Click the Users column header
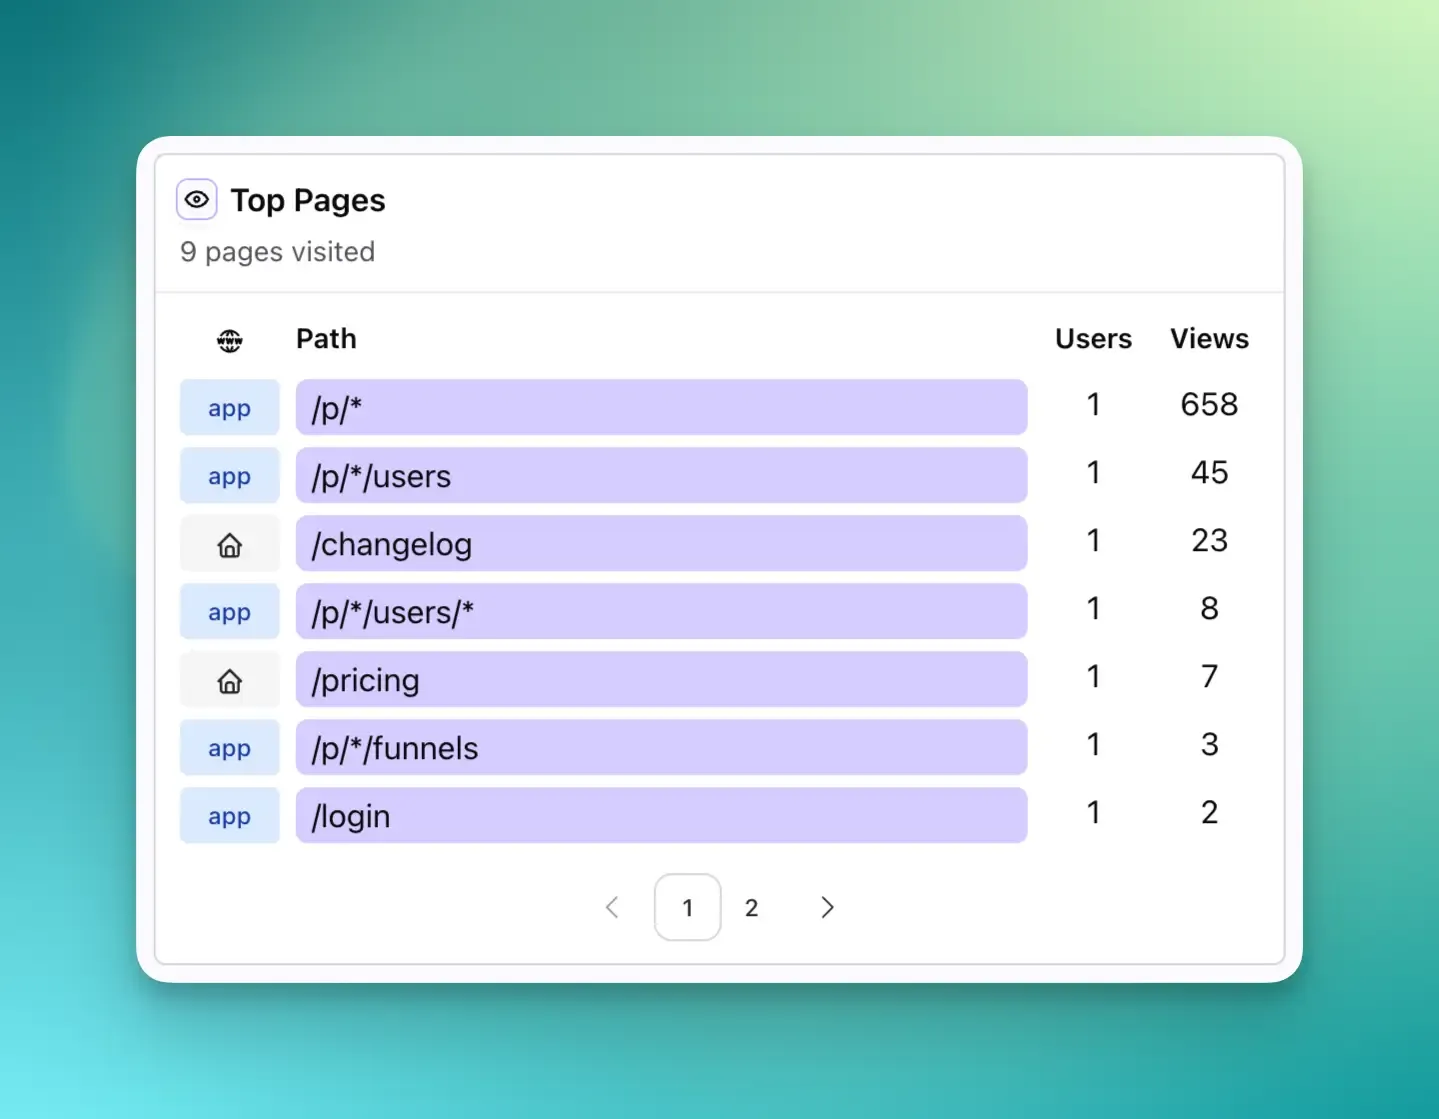Image resolution: width=1439 pixels, height=1119 pixels. click(1093, 339)
